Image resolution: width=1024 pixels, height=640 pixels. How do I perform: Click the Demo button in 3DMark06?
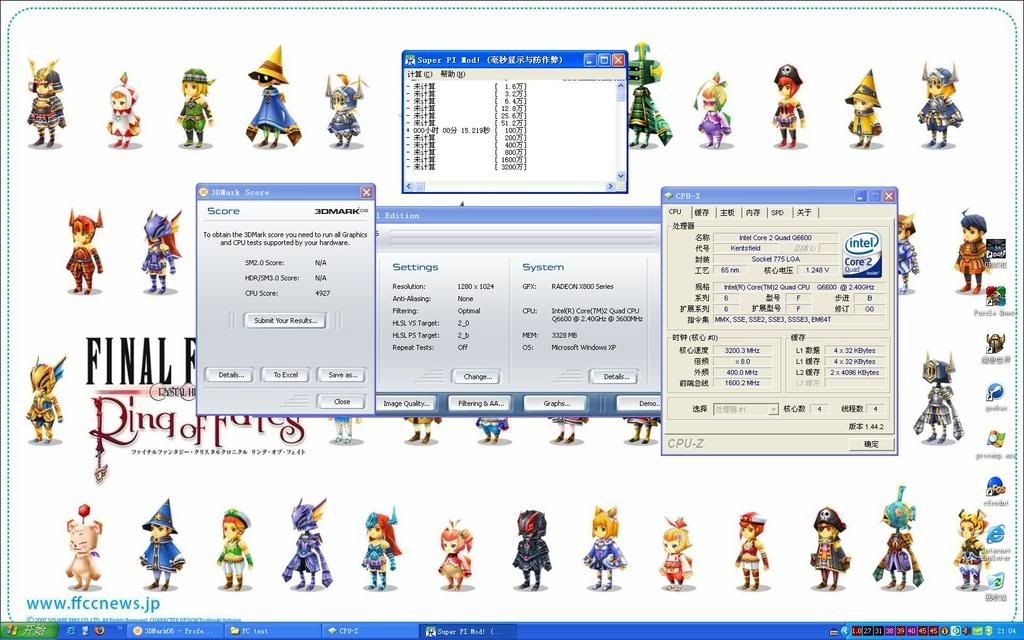641,404
